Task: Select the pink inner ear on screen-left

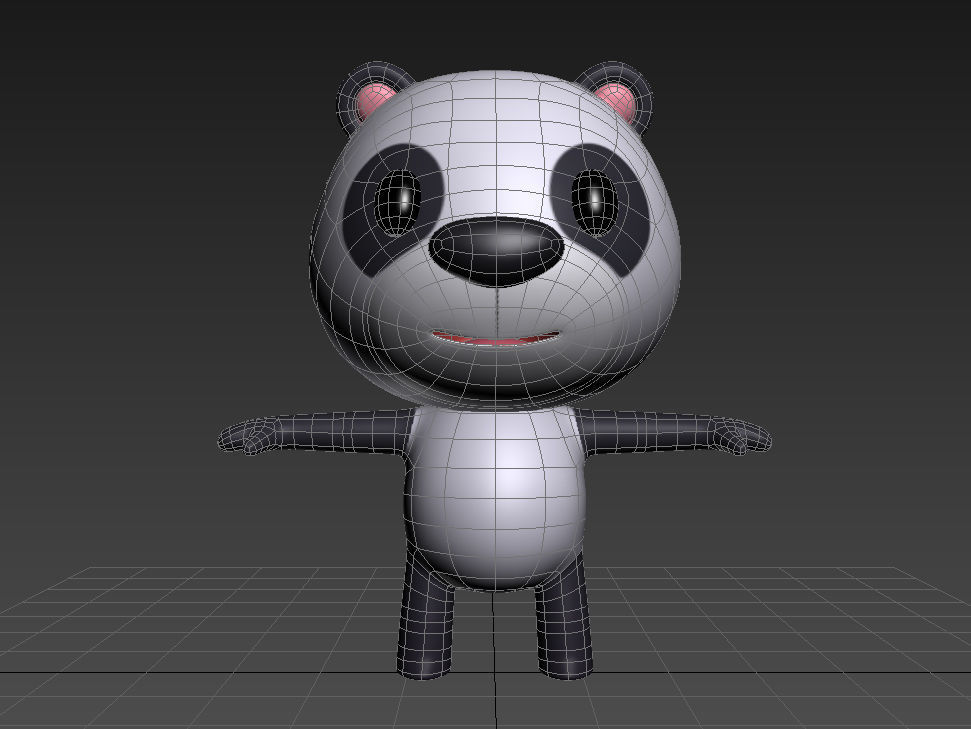Action: [374, 101]
